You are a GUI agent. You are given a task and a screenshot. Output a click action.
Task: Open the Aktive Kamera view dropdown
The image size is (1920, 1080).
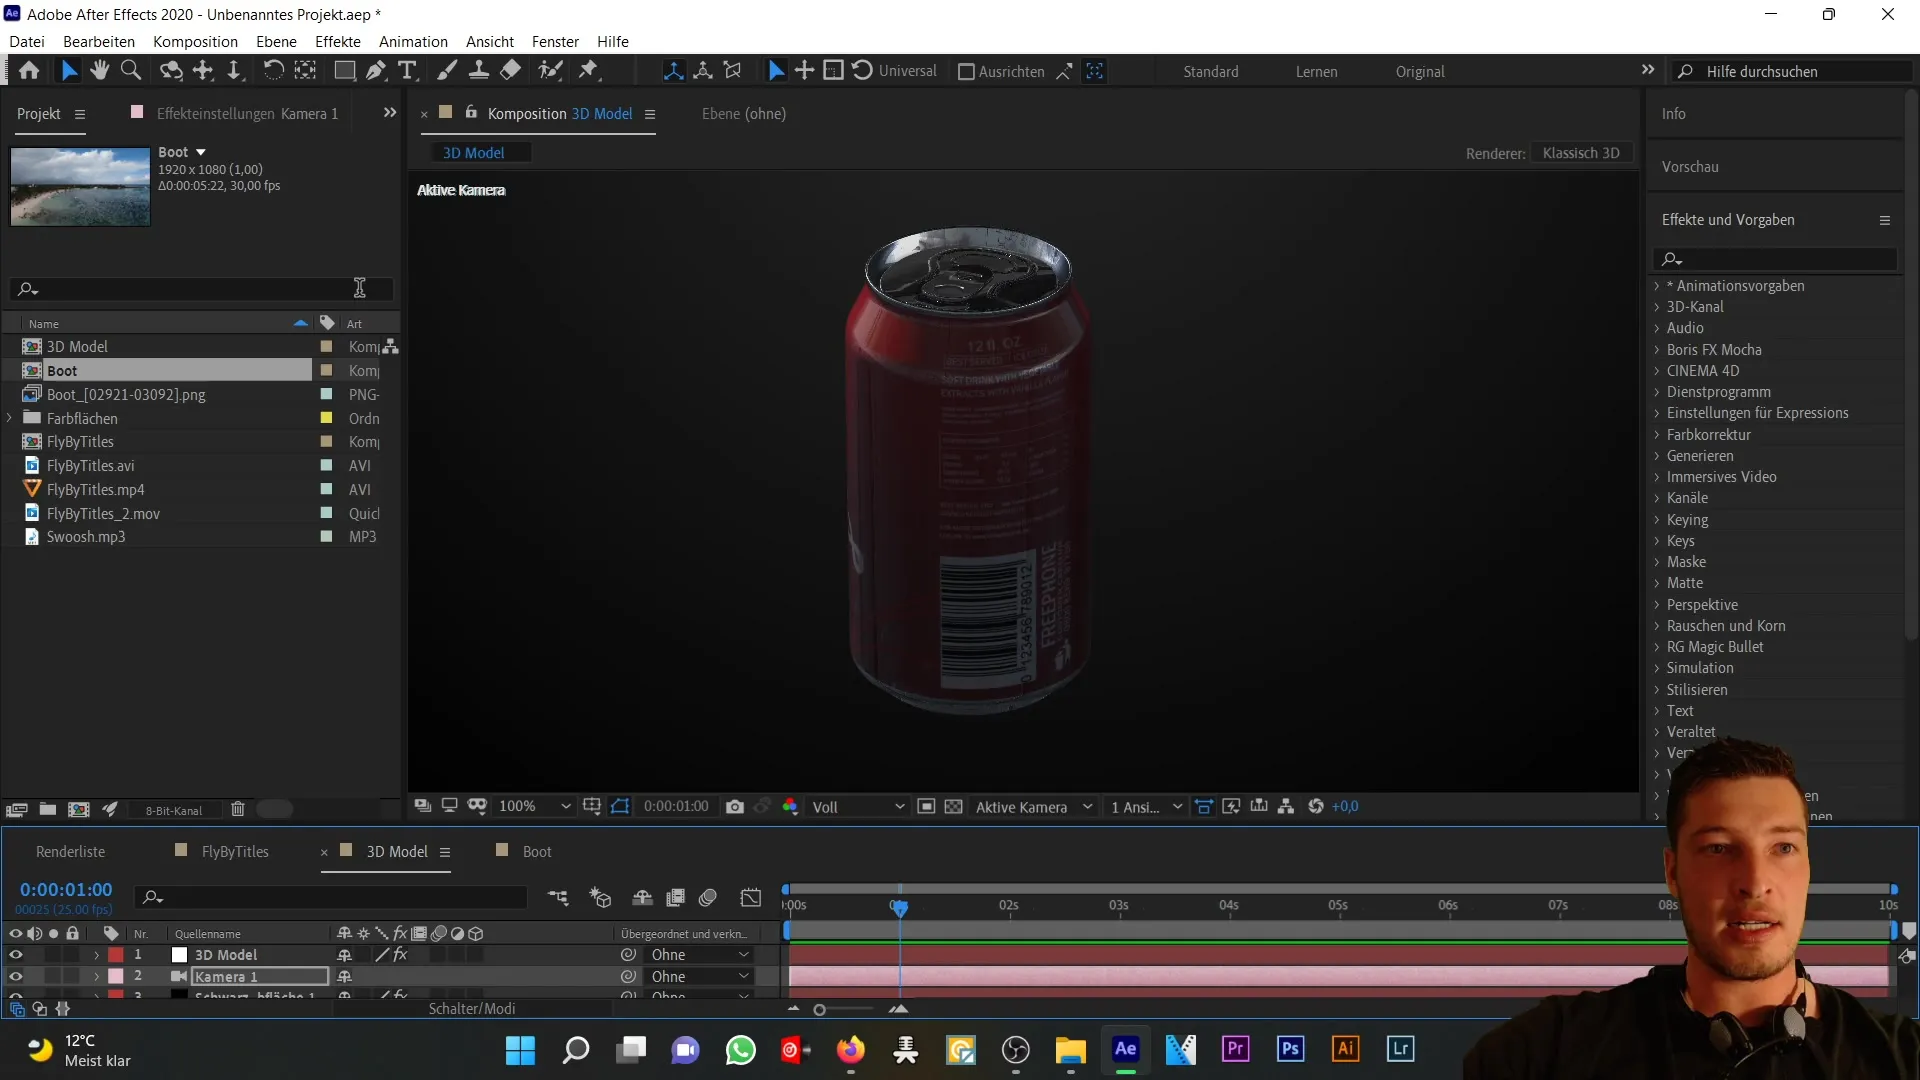pyautogui.click(x=1034, y=807)
